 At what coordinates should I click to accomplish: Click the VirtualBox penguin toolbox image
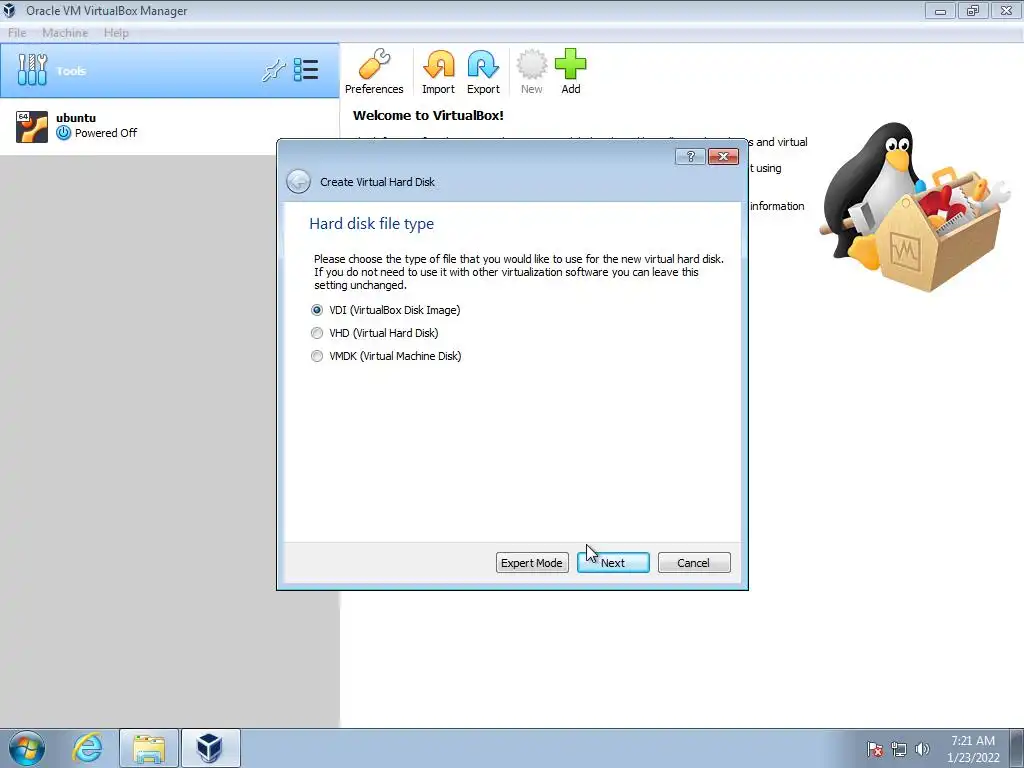[914, 207]
